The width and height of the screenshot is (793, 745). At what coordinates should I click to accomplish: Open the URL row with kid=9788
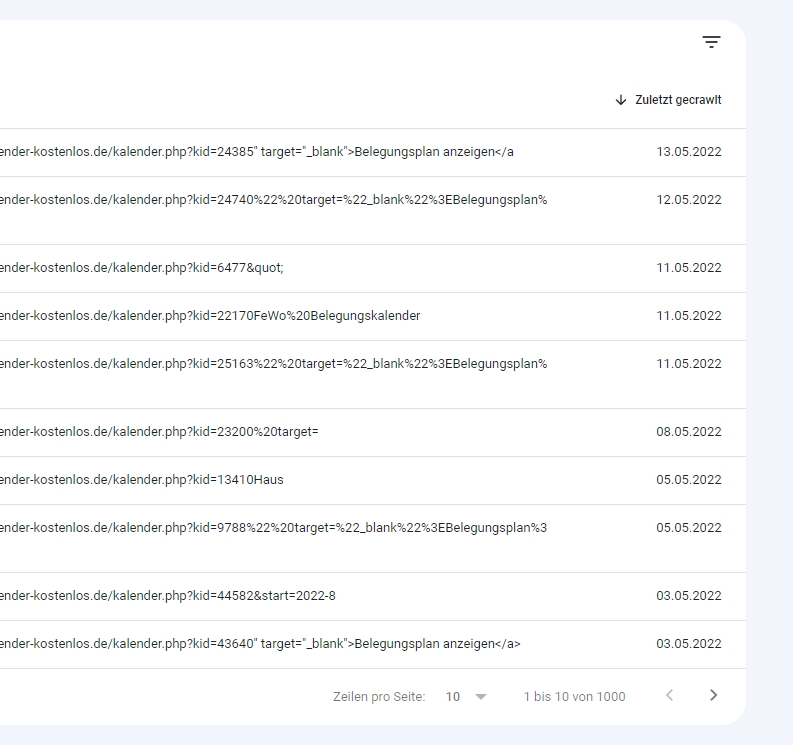pos(273,528)
